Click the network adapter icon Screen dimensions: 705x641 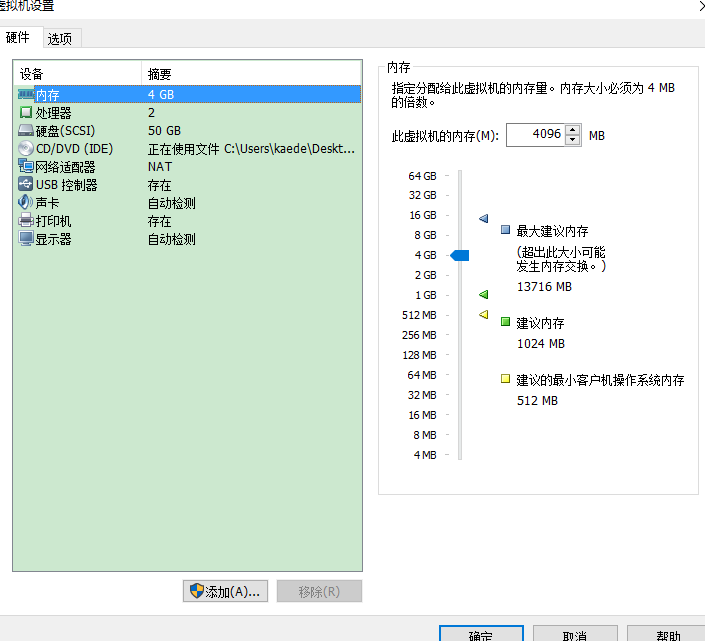(26, 166)
